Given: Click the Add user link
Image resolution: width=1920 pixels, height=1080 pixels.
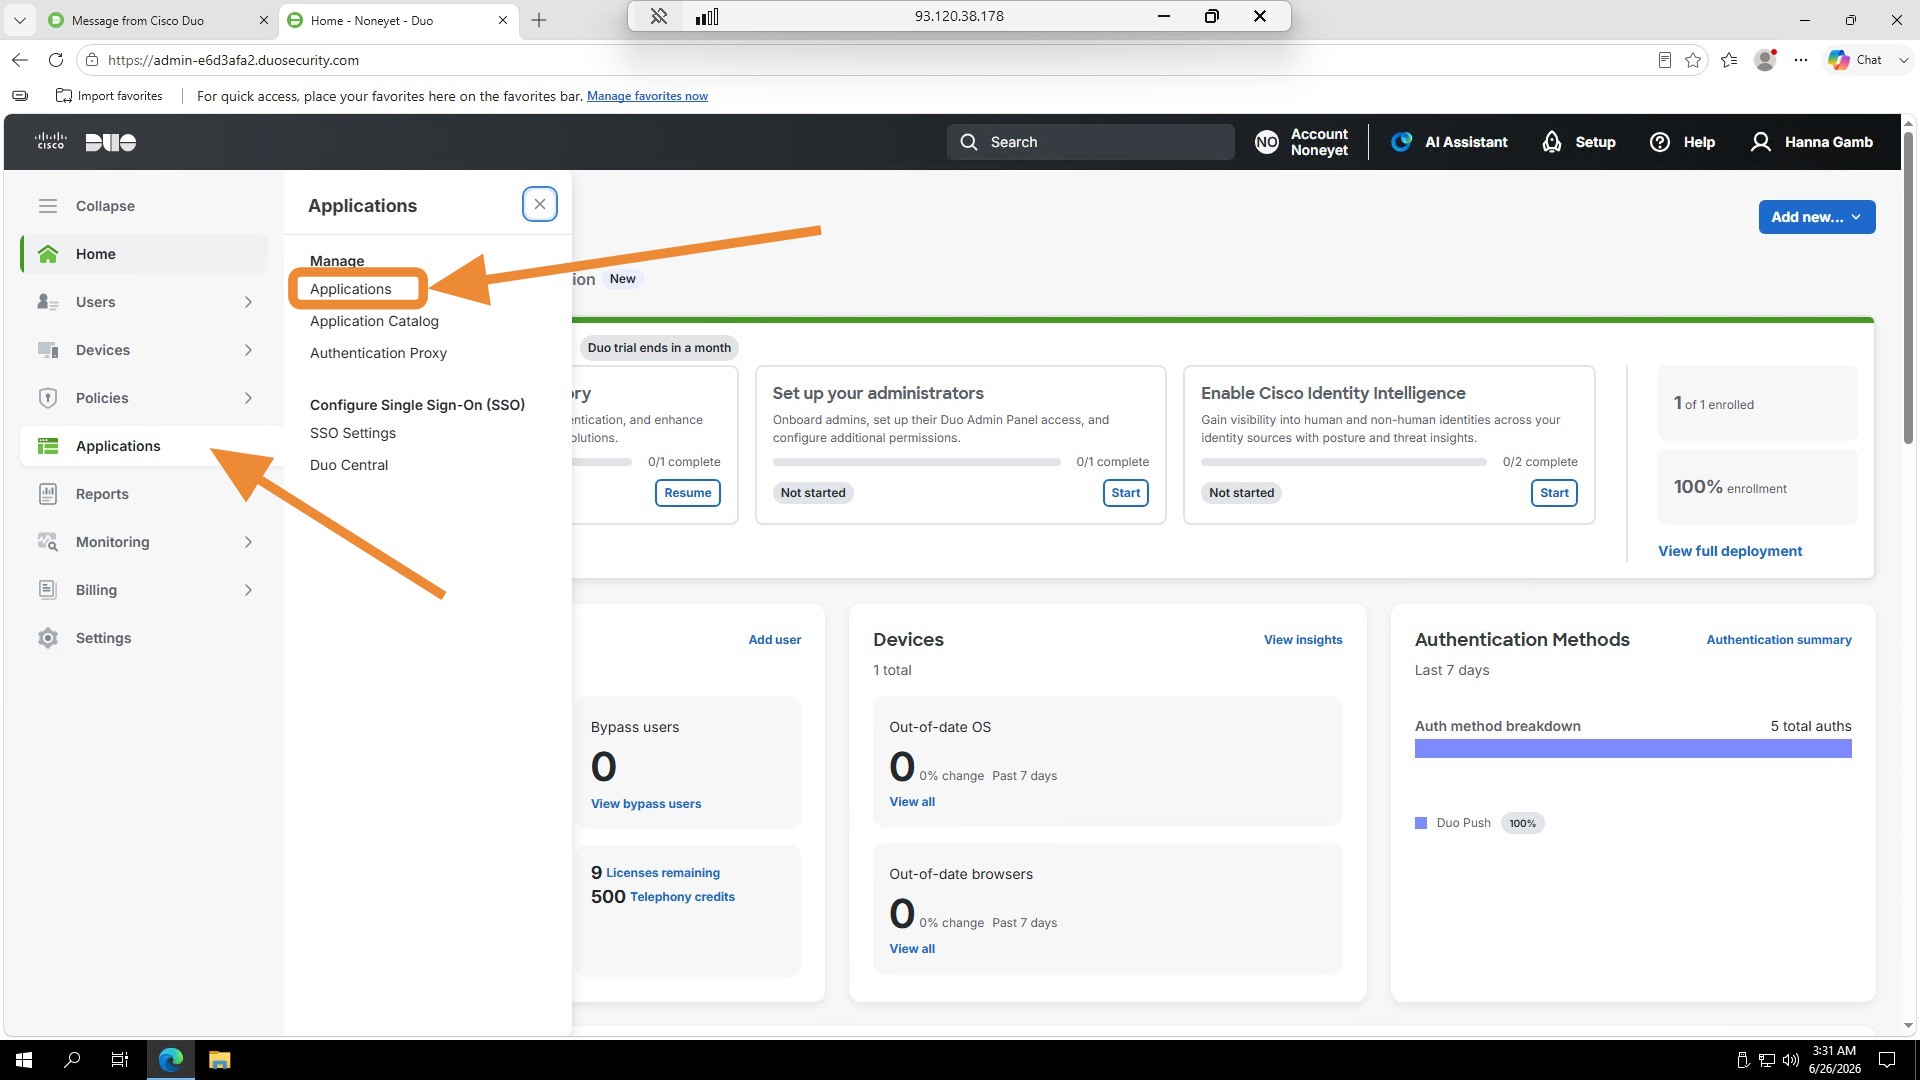Looking at the screenshot, I should point(774,640).
